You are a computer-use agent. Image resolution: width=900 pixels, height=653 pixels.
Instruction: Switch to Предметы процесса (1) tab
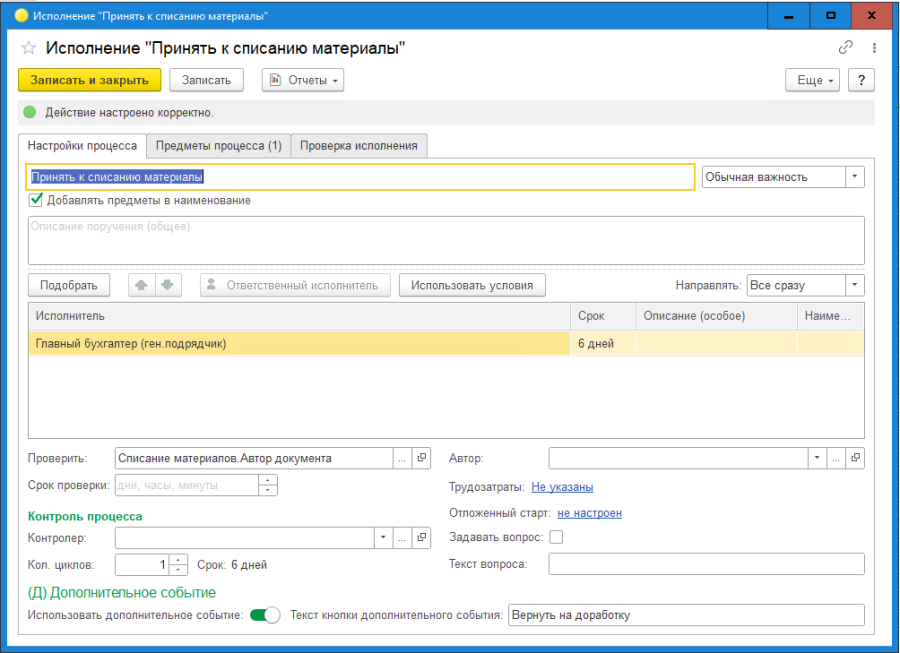218,146
